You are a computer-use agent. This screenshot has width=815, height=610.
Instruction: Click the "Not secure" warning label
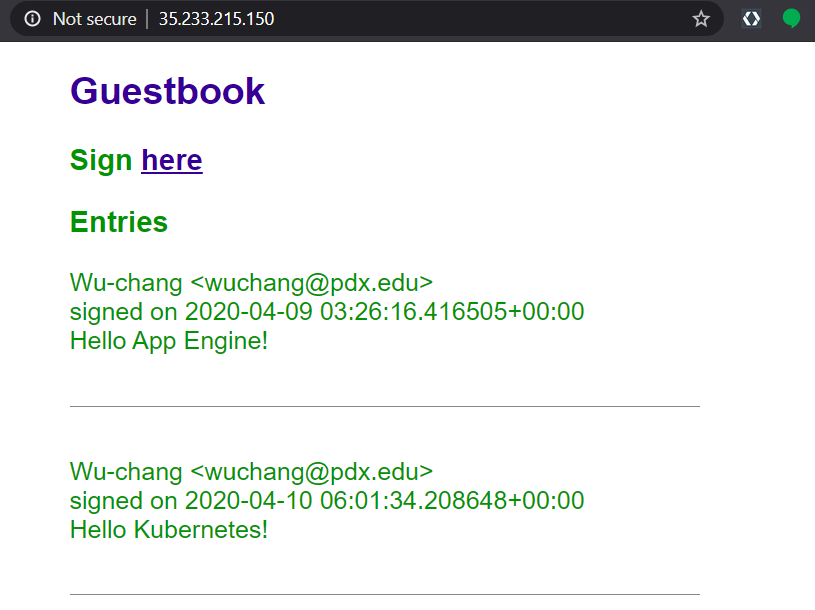(x=94, y=19)
